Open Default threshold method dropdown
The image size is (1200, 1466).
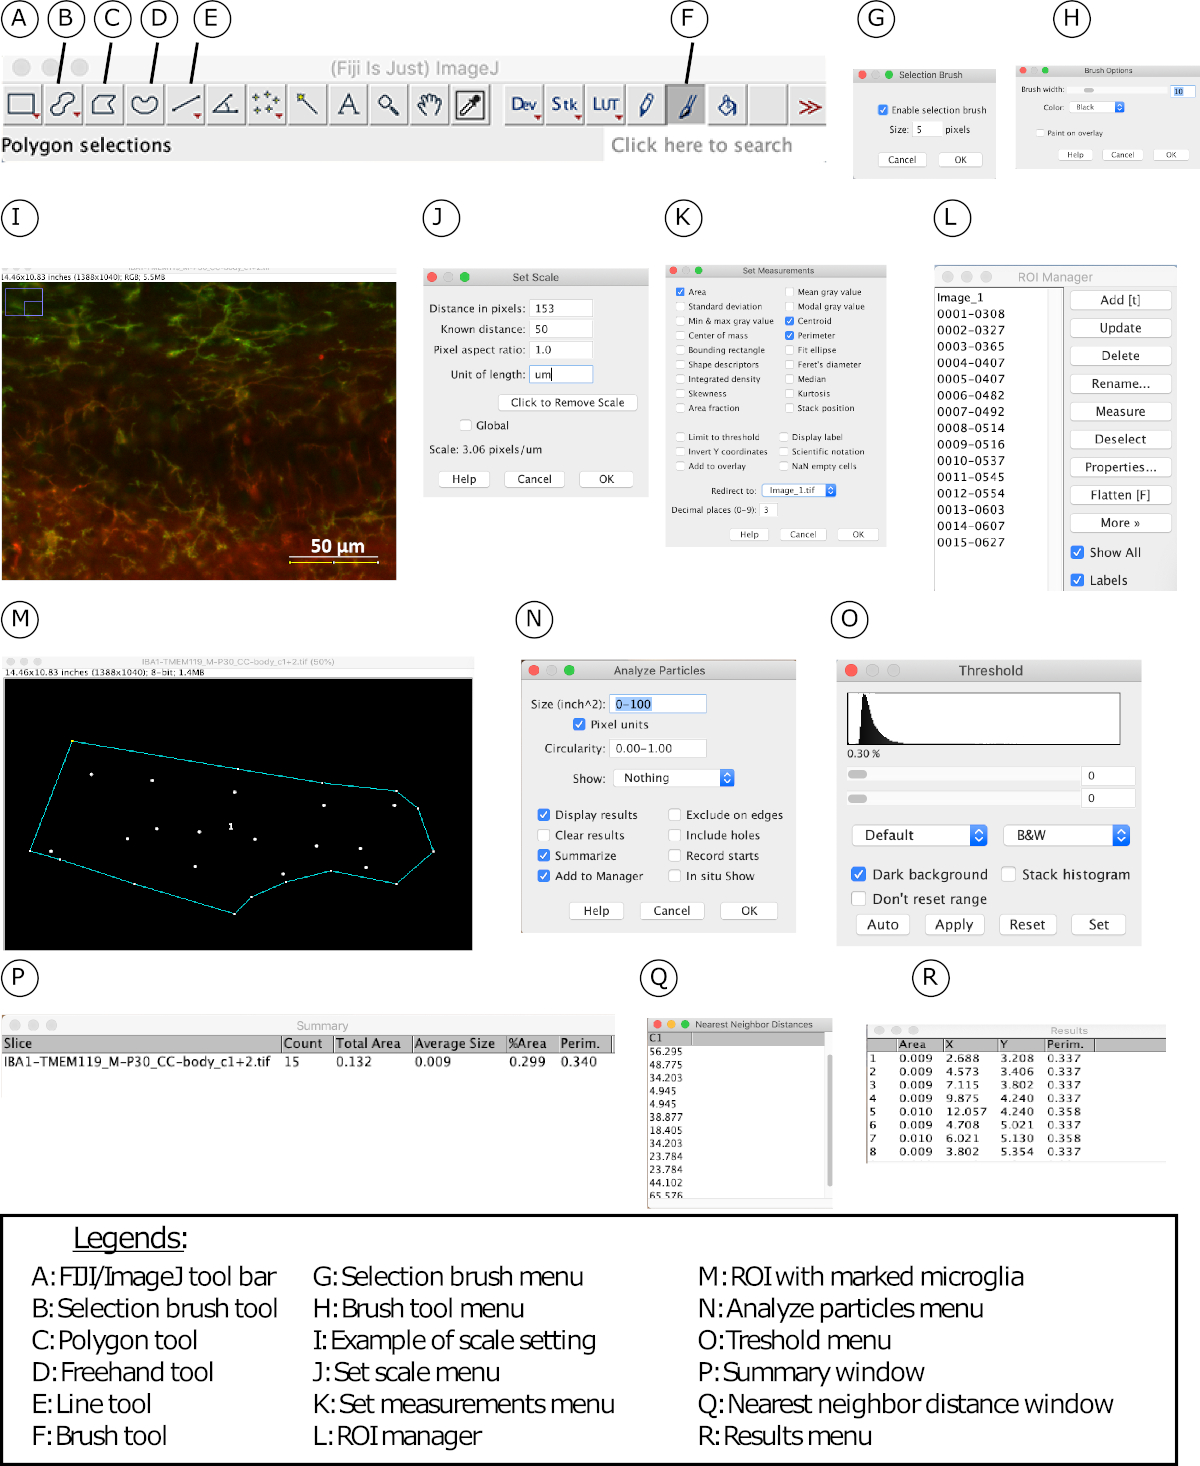(920, 835)
